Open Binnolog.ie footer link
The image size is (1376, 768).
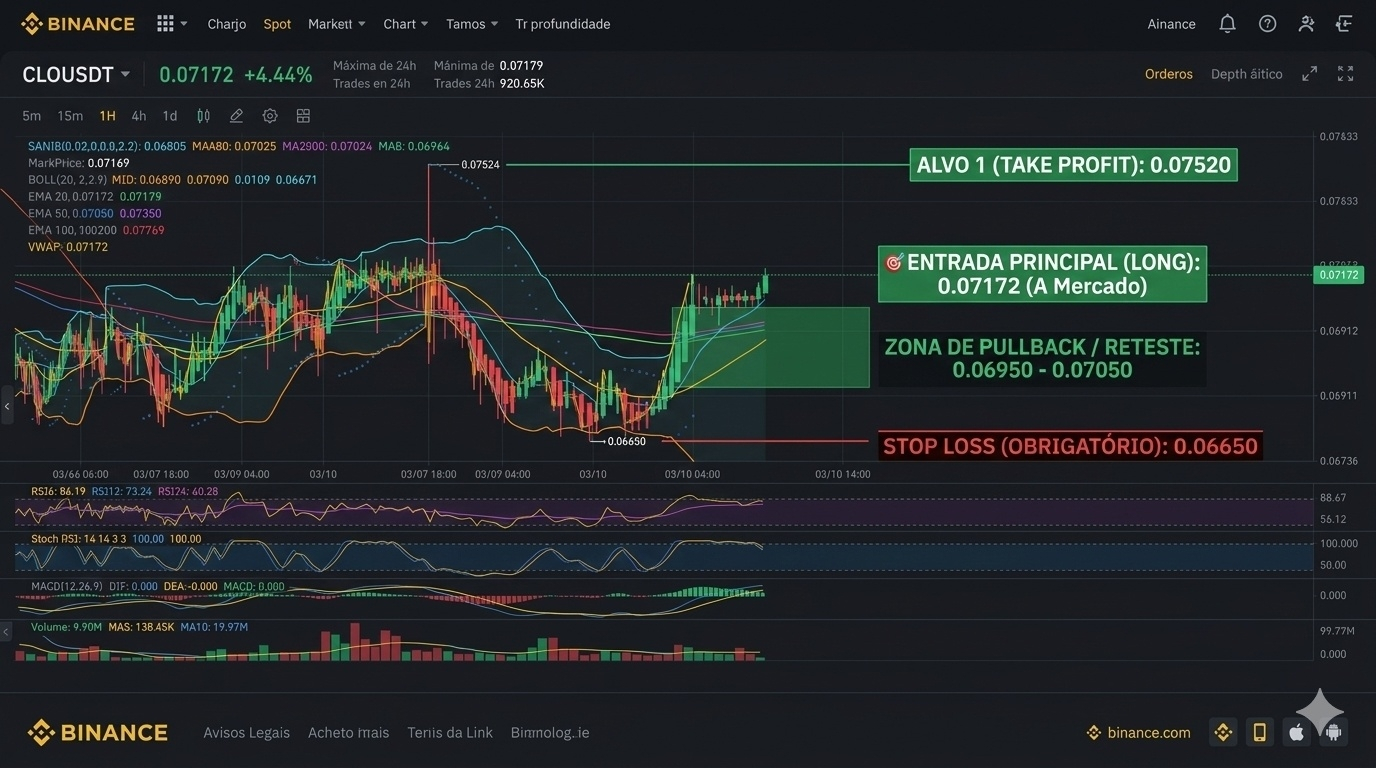(x=550, y=733)
